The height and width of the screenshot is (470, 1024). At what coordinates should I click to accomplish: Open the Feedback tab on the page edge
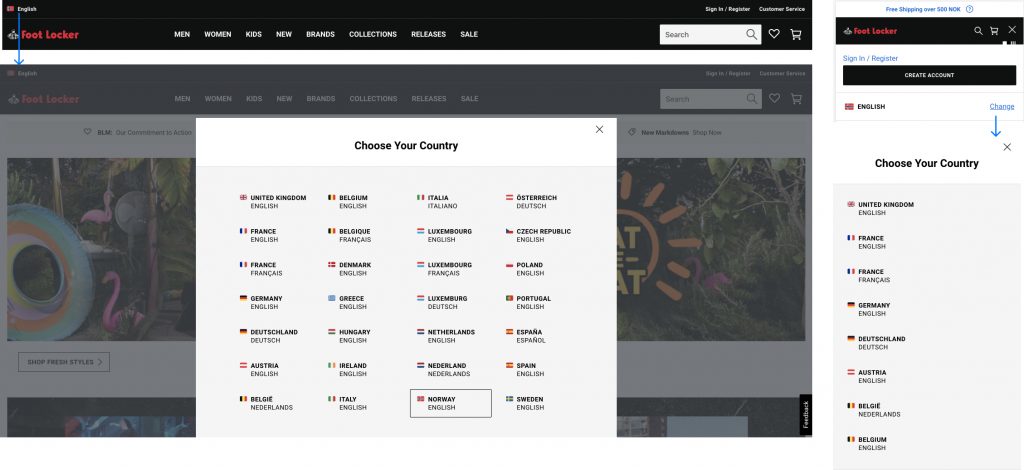pyautogui.click(x=806, y=415)
